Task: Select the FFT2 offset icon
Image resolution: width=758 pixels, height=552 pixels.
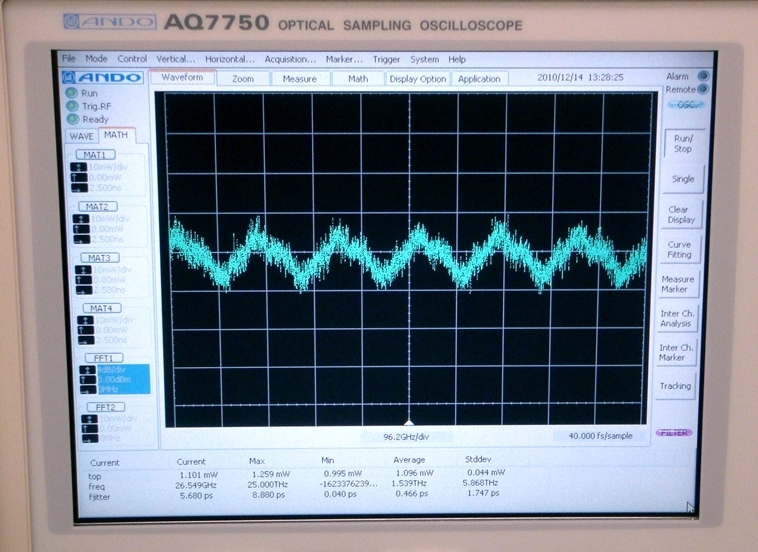Action: [90, 429]
